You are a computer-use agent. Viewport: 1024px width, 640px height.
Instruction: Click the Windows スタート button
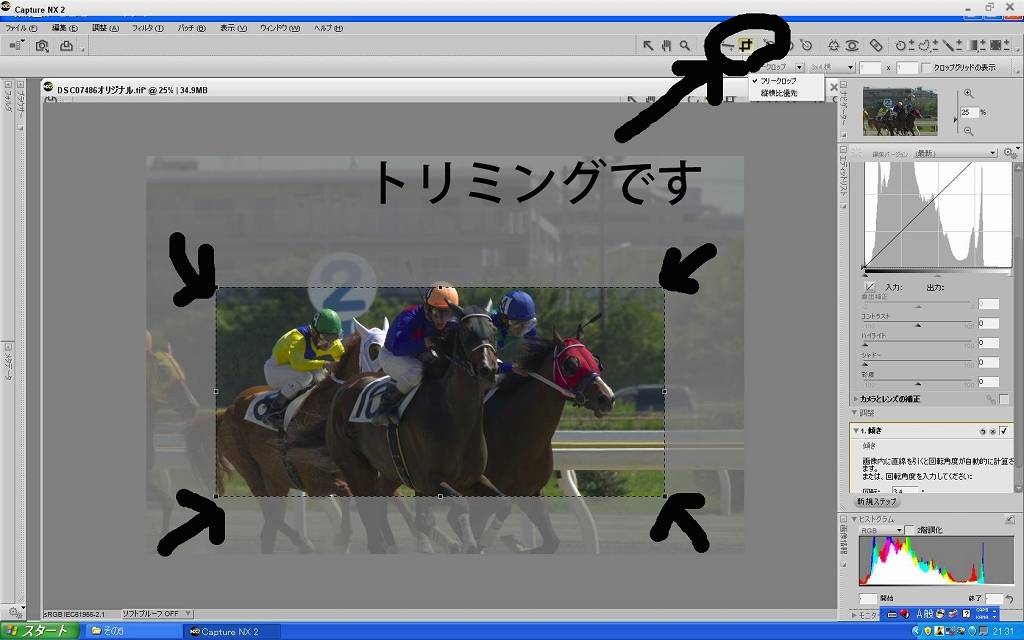40,631
